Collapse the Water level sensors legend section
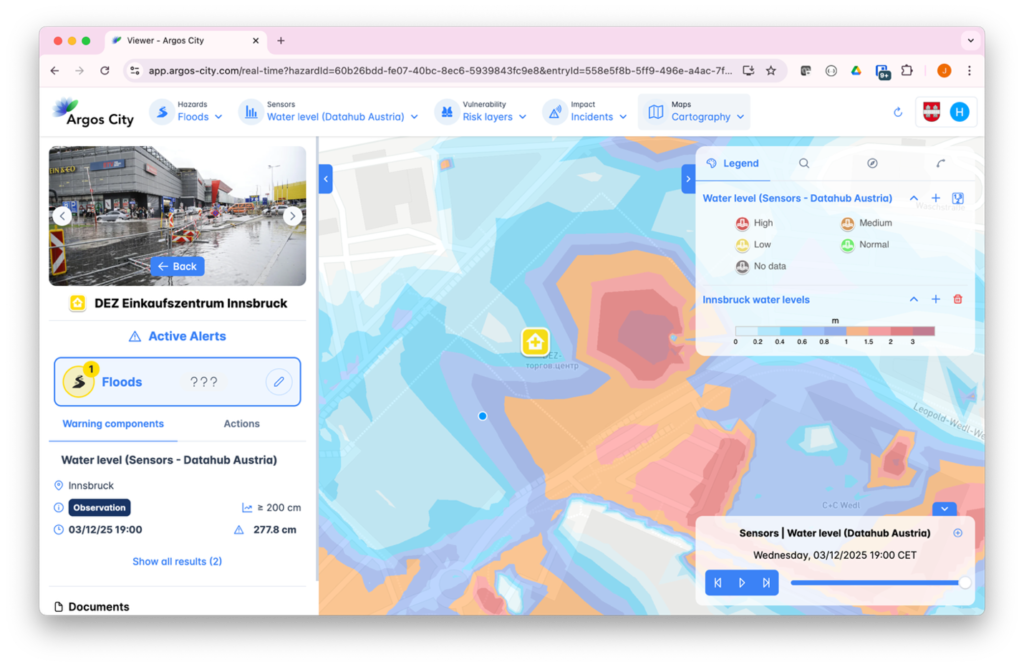Screen dimensions: 1024x667 click(x=913, y=198)
